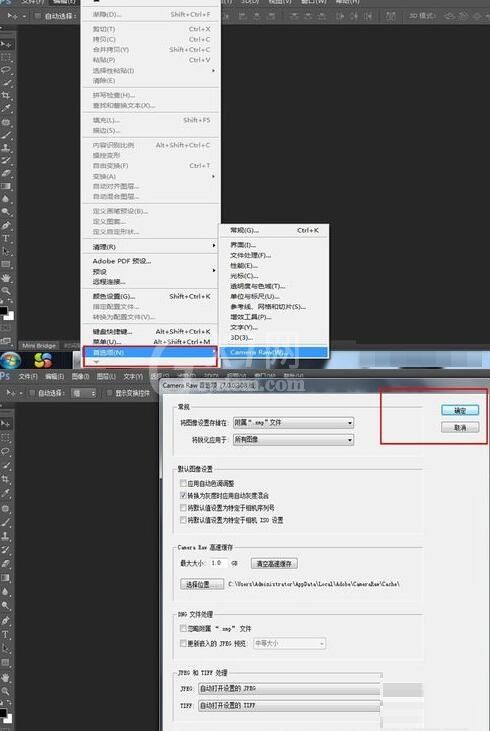Select the Zoom tool in the Edit-menu Photoshop window
This screenshot has height=731, width=490.
pos(6,290)
